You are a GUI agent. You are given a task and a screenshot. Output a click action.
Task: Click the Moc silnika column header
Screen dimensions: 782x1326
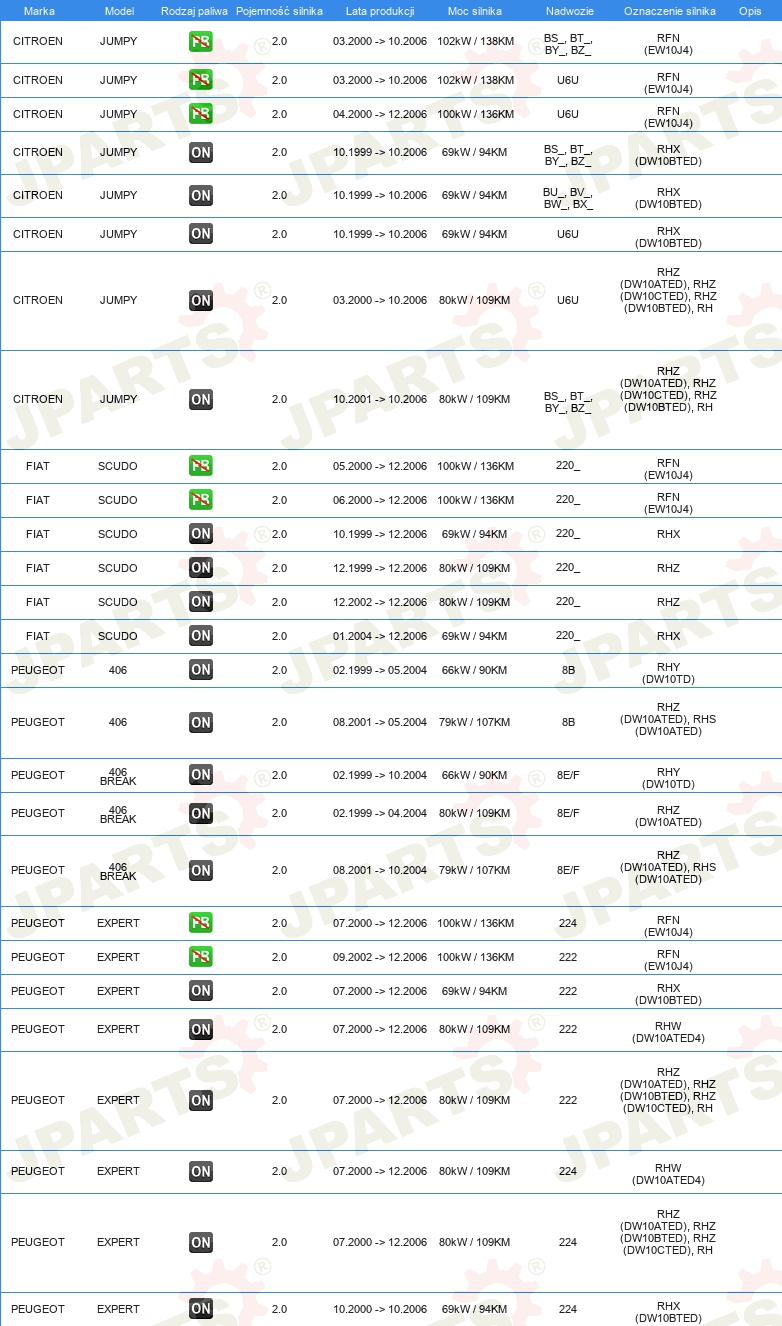475,11
